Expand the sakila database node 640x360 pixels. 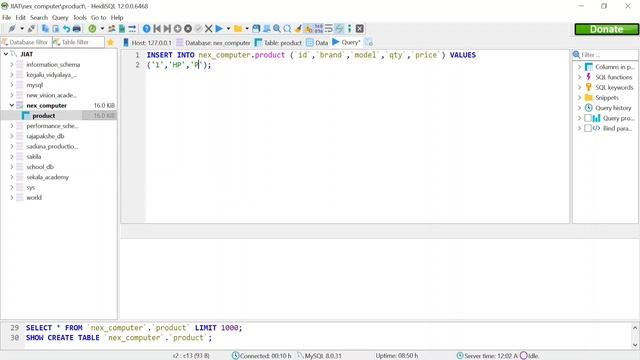(12, 156)
